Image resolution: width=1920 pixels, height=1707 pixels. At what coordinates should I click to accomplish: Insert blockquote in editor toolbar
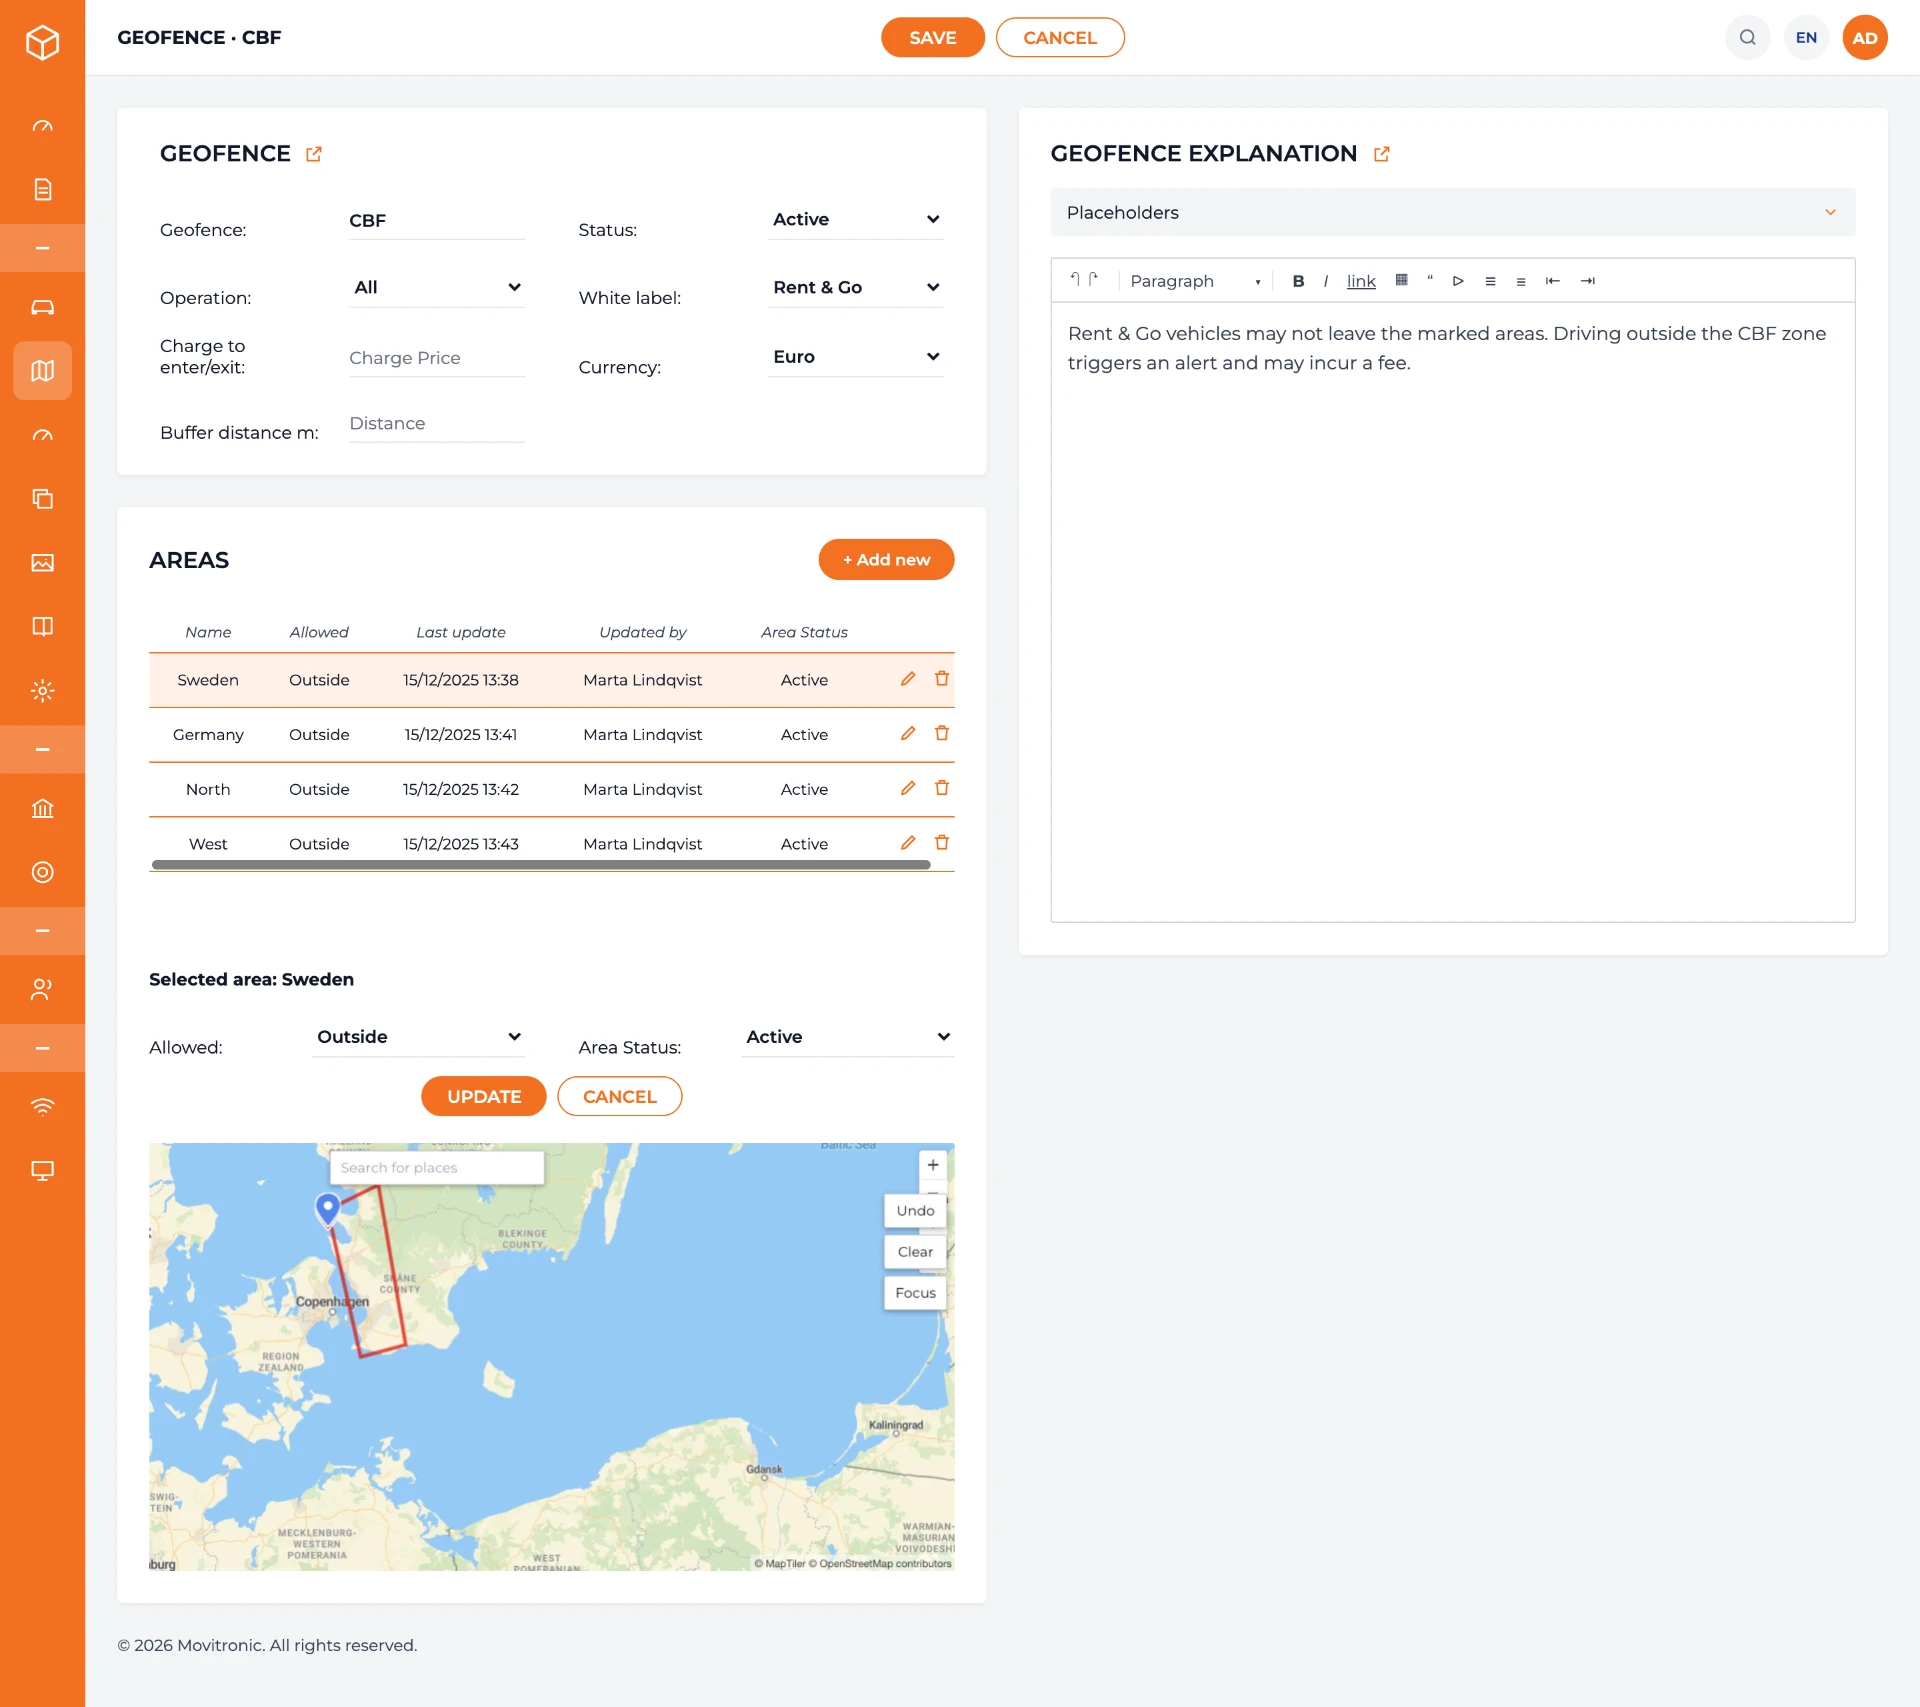click(1430, 281)
